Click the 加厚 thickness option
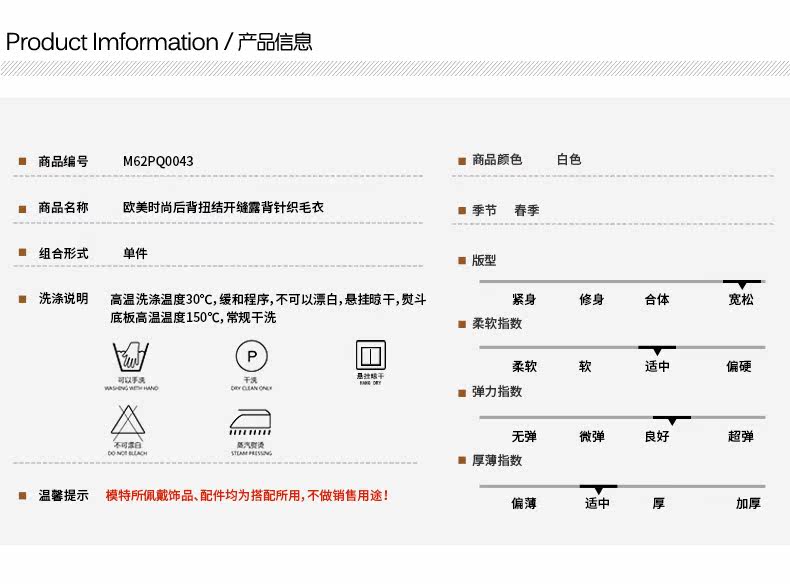The width and height of the screenshot is (790, 584). tap(748, 503)
